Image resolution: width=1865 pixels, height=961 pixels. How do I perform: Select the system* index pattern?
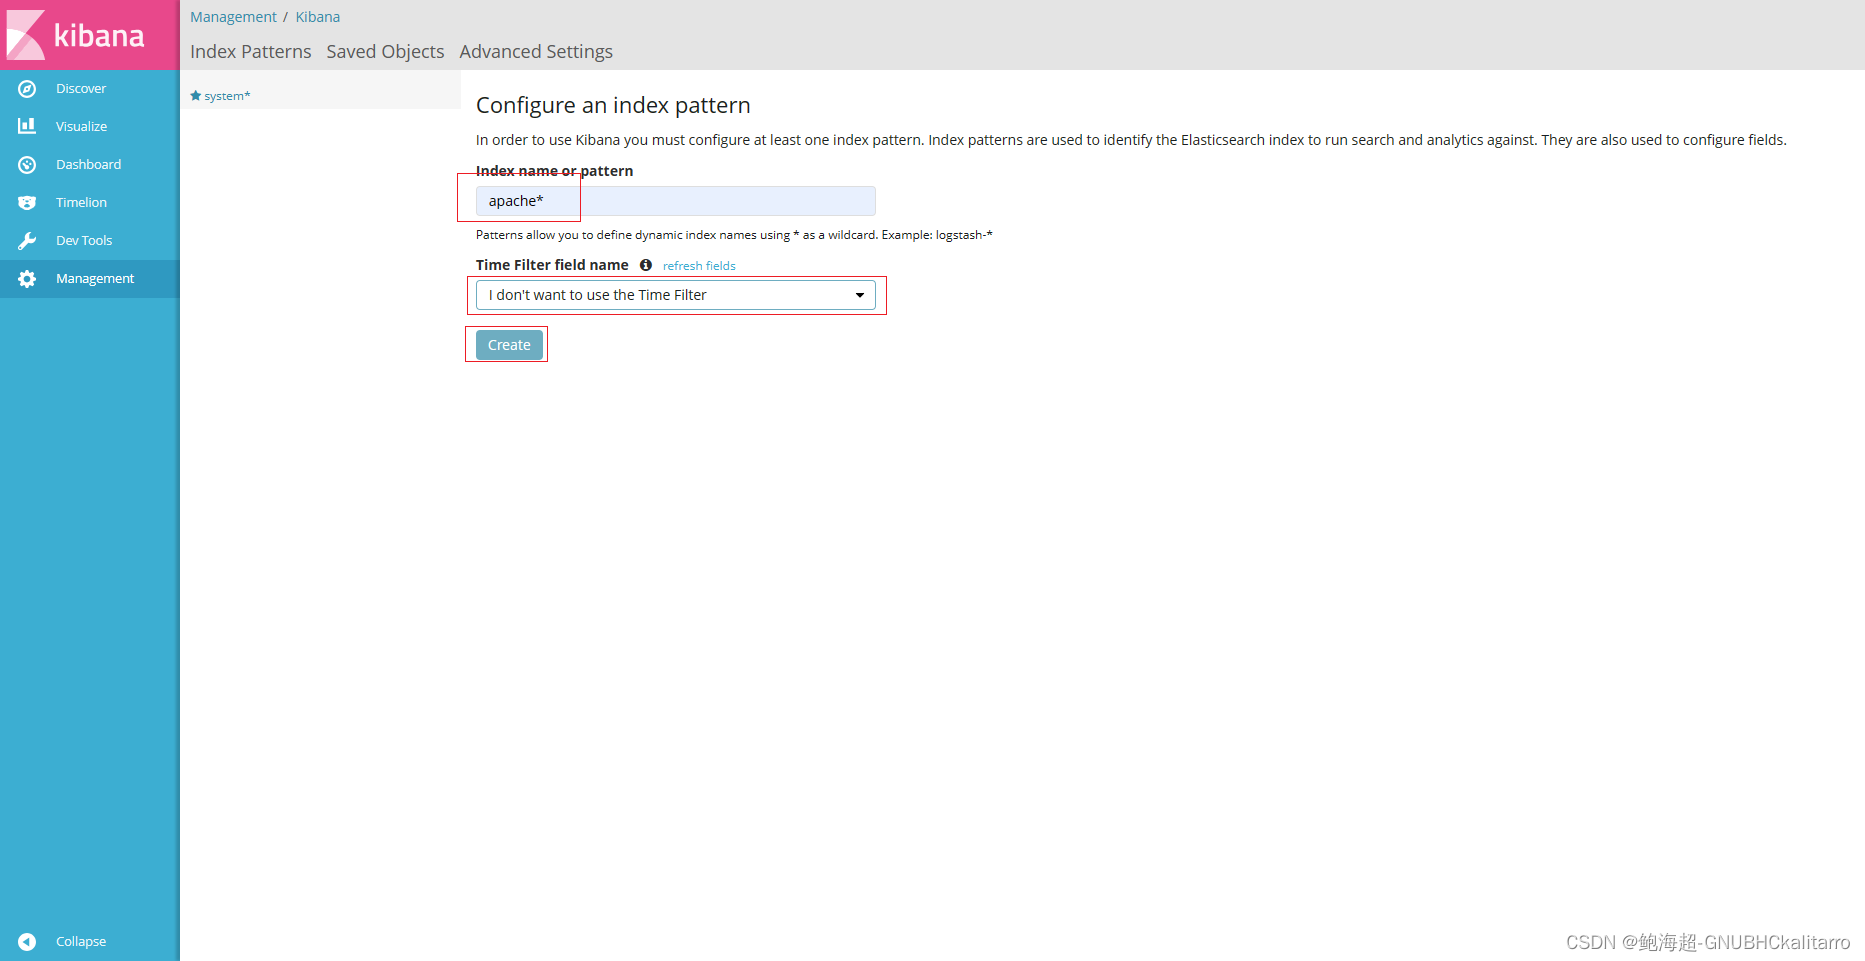(x=227, y=96)
